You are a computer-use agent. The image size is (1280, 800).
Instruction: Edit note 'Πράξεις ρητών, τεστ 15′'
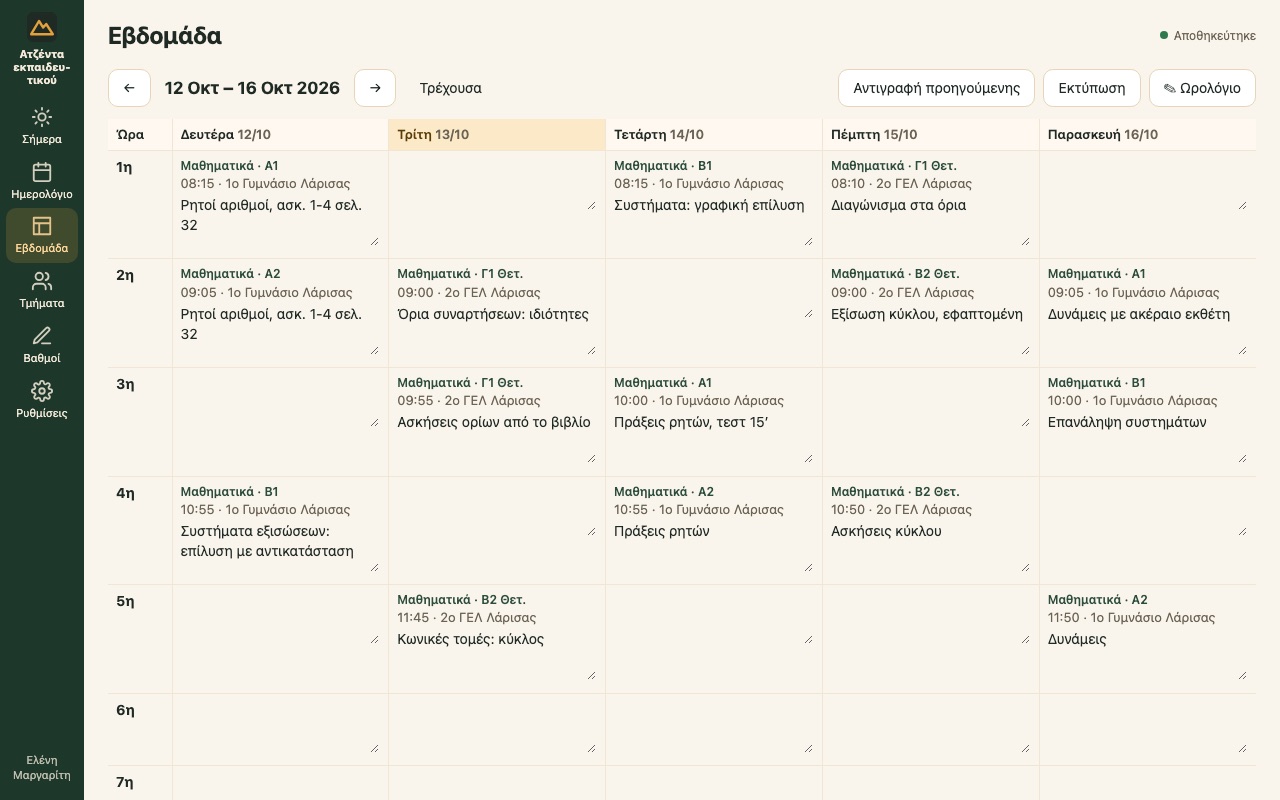713,438
